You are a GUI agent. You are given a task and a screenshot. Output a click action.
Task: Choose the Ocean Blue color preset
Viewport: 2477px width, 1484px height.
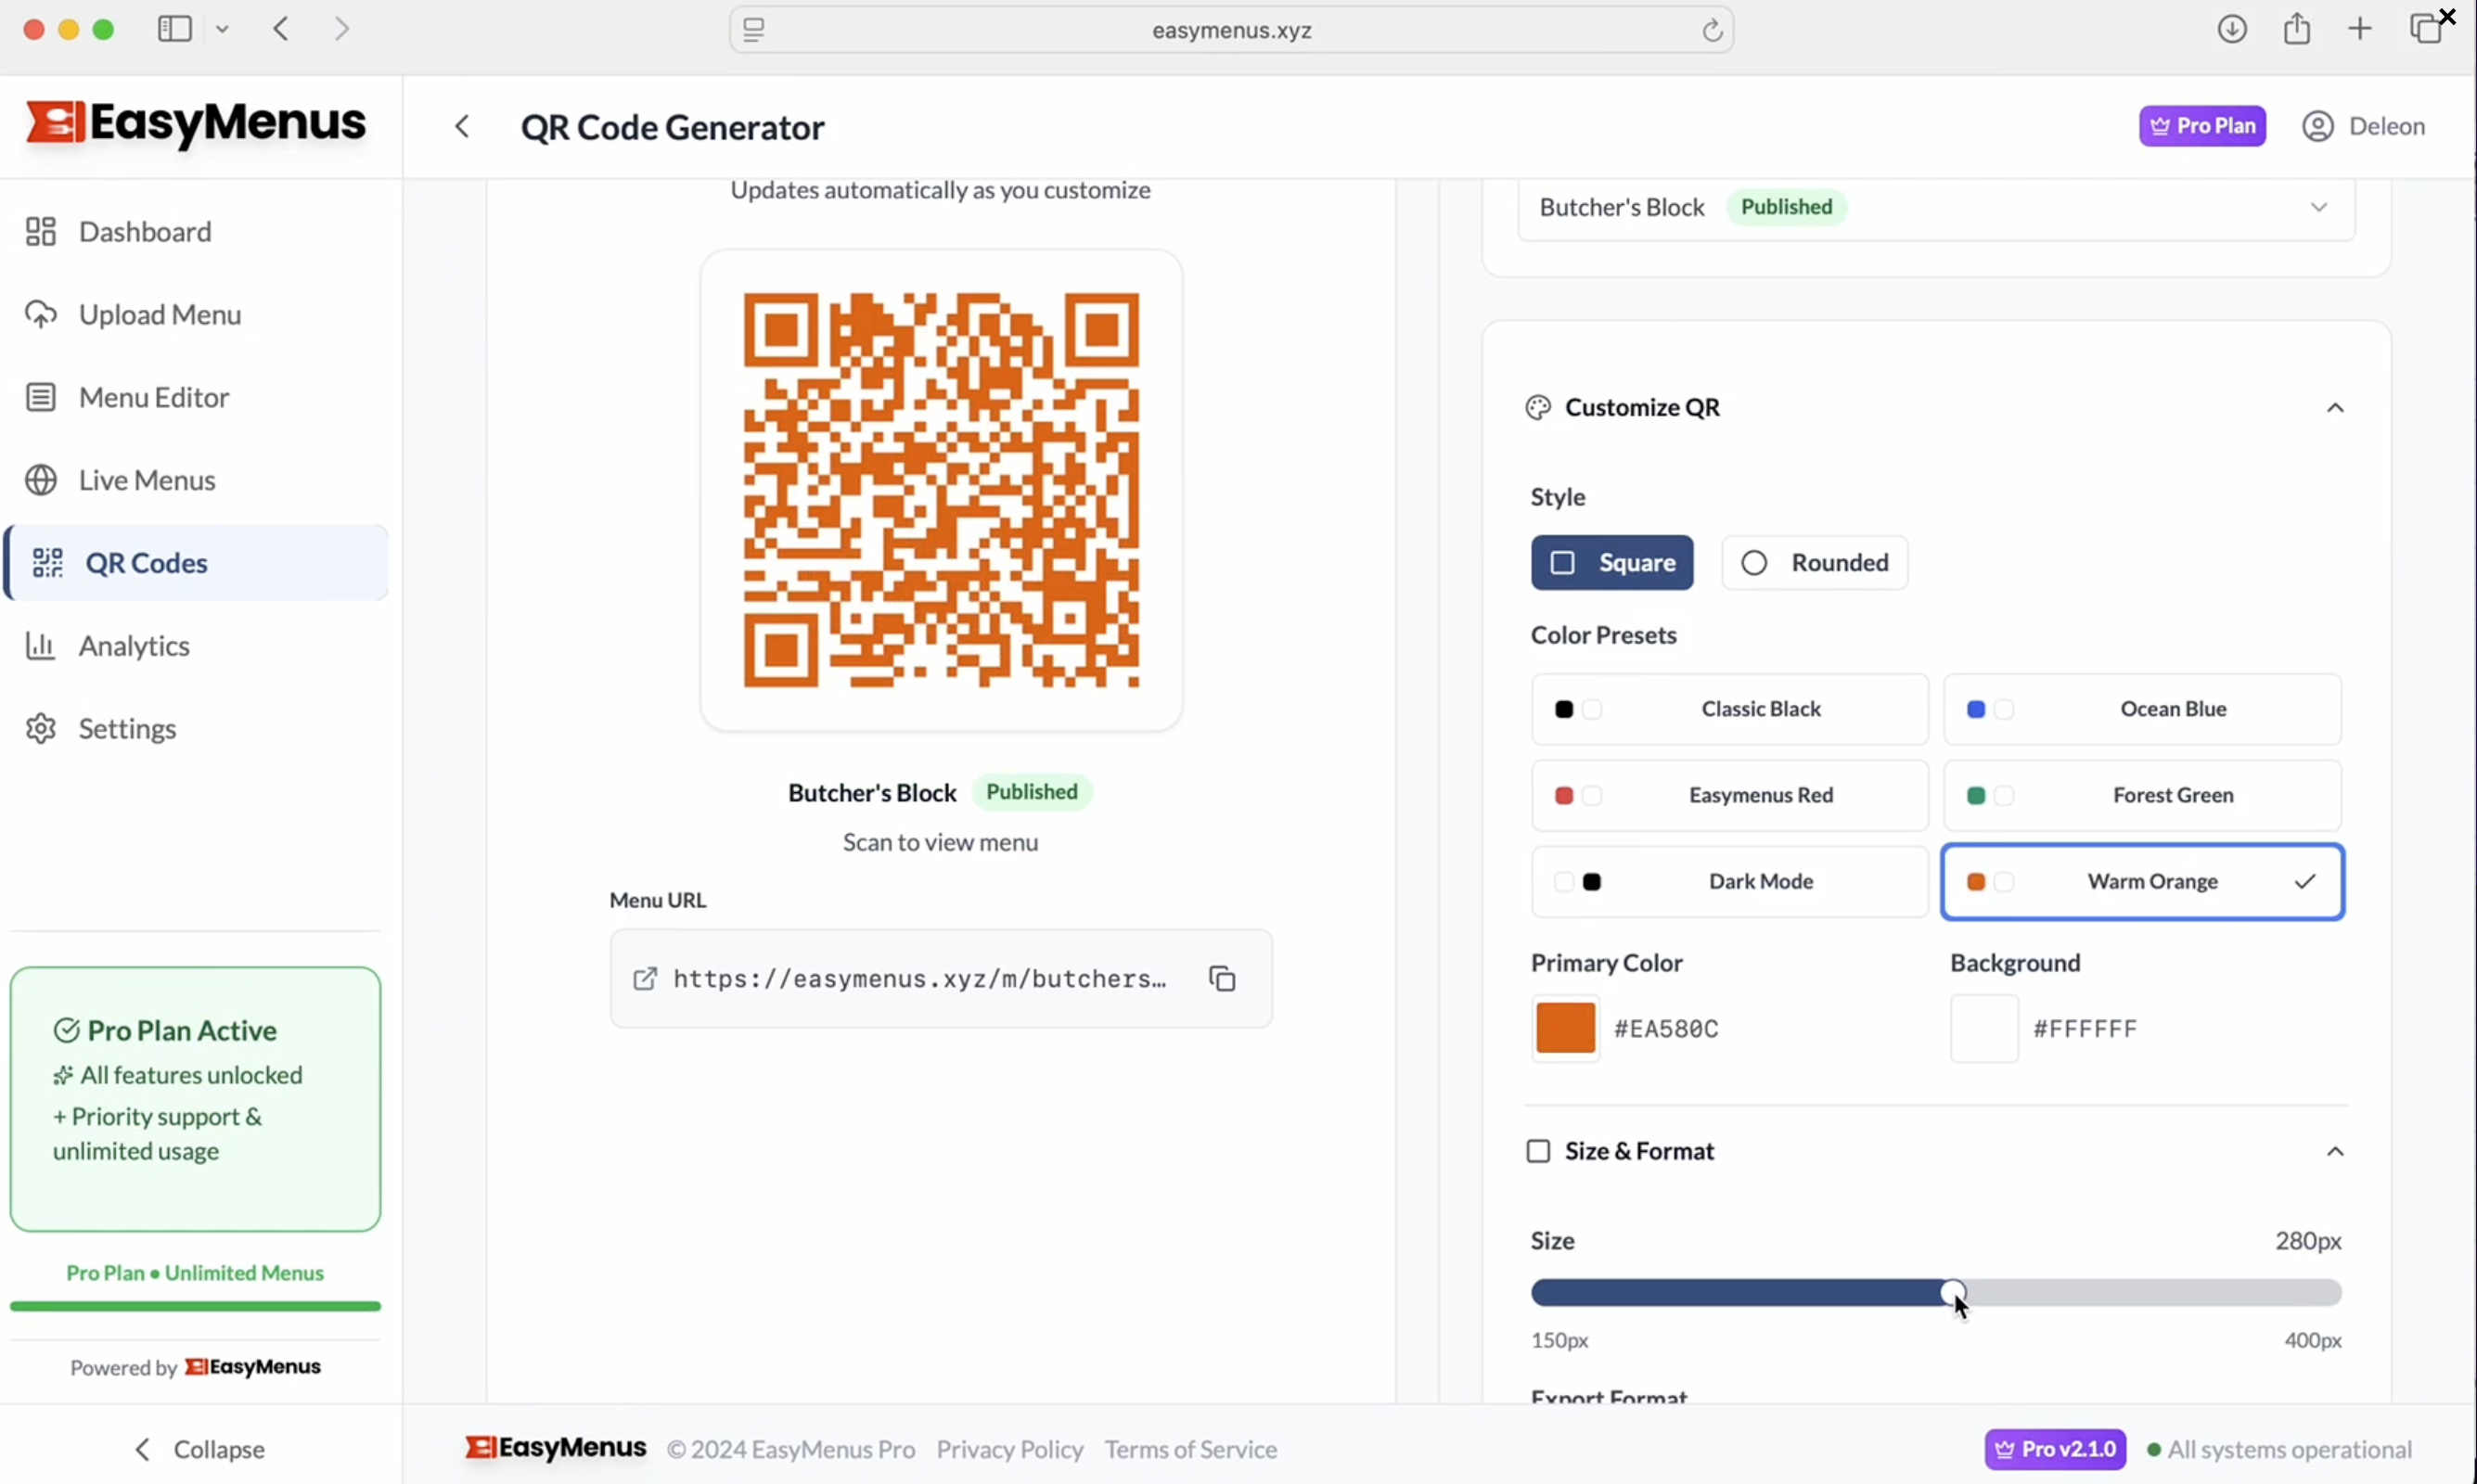pyautogui.click(x=2141, y=709)
